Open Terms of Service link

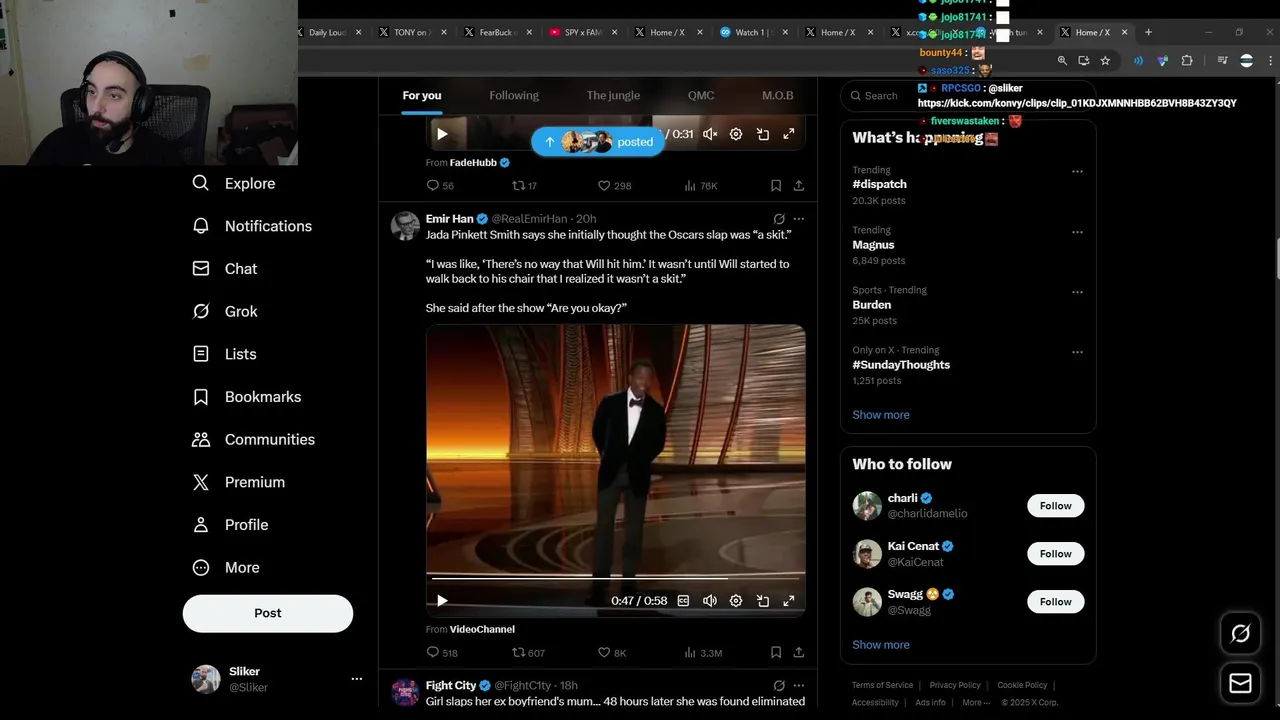point(882,685)
